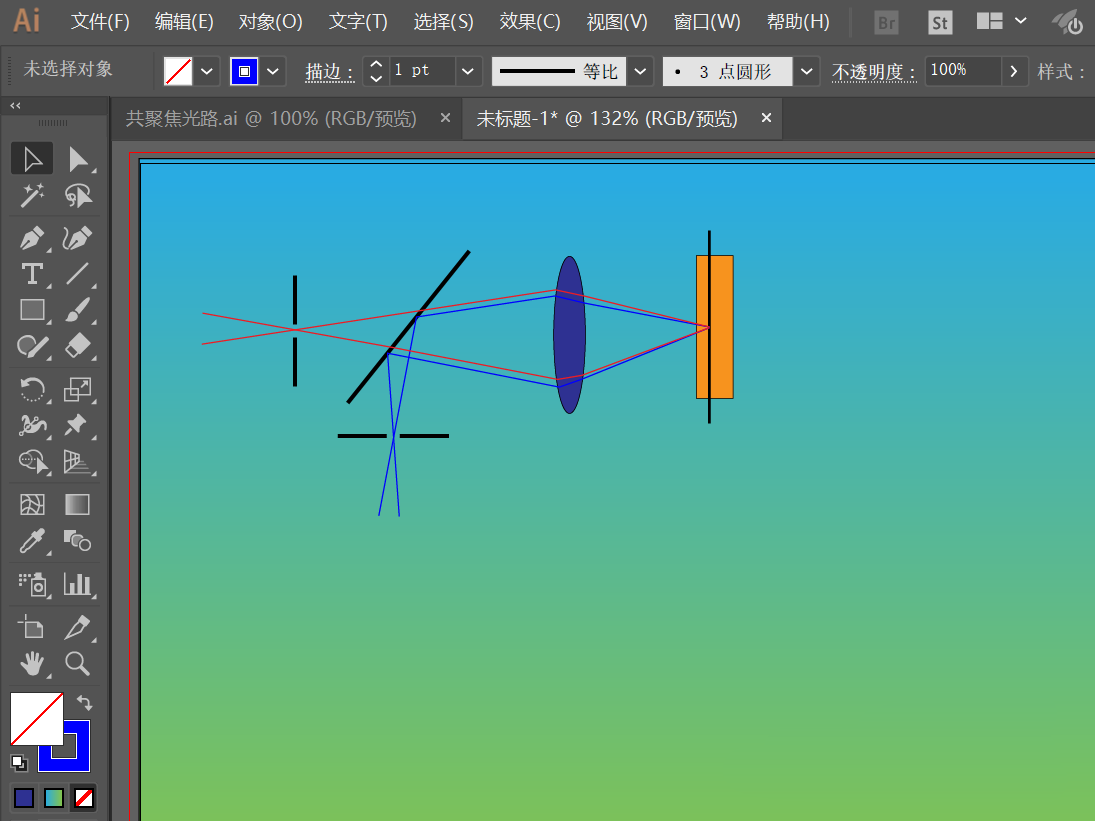Collapse the tools panel double arrow
Screen dimensions: 1095x821
click(15, 105)
